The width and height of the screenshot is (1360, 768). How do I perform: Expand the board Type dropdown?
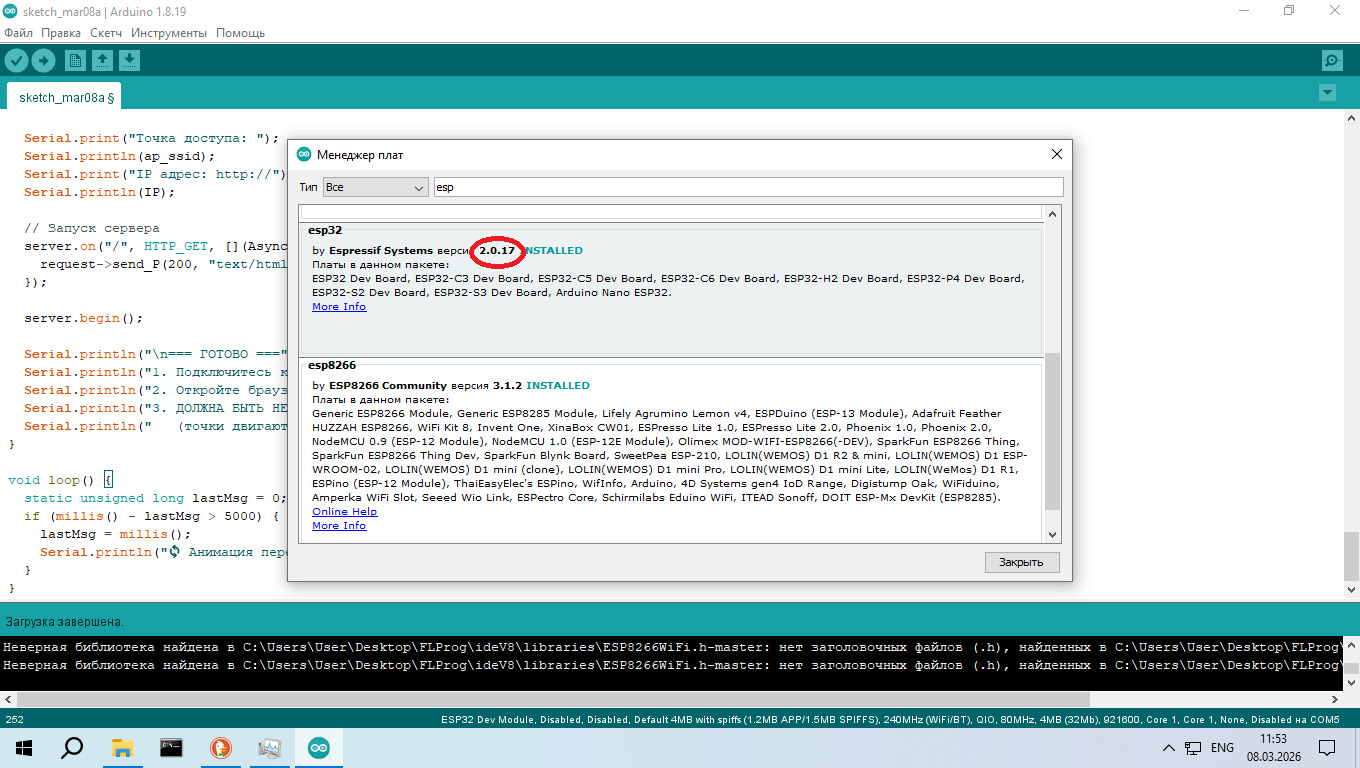(375, 187)
